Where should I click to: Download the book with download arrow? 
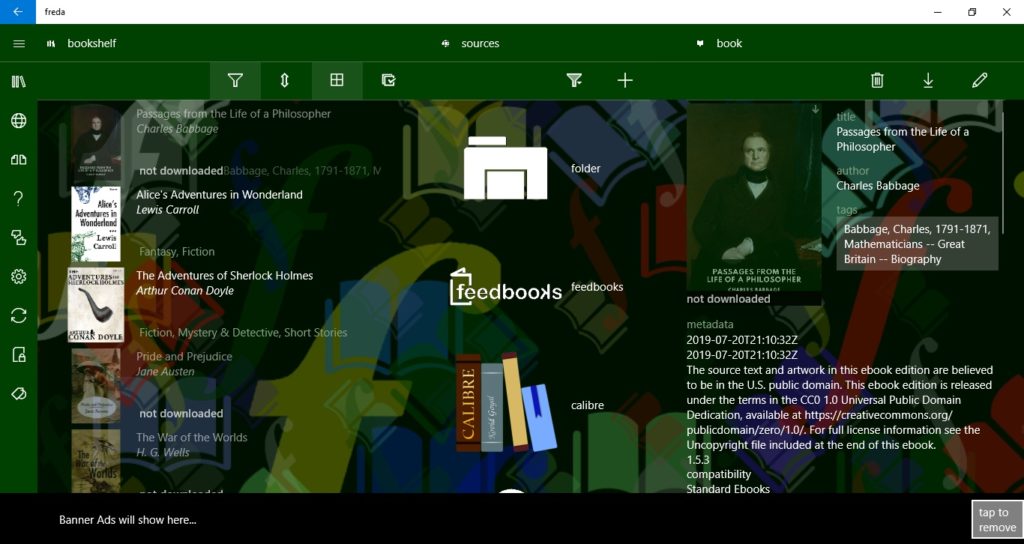928,80
